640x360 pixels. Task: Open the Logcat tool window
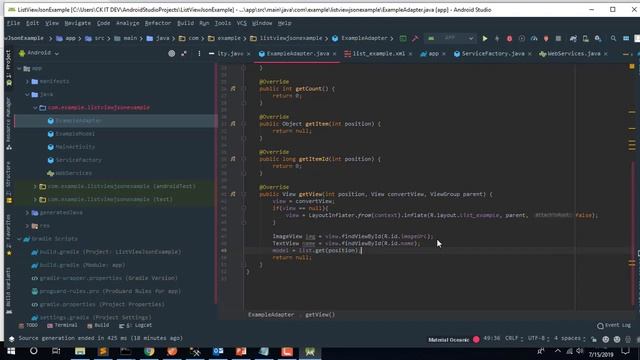(136, 325)
